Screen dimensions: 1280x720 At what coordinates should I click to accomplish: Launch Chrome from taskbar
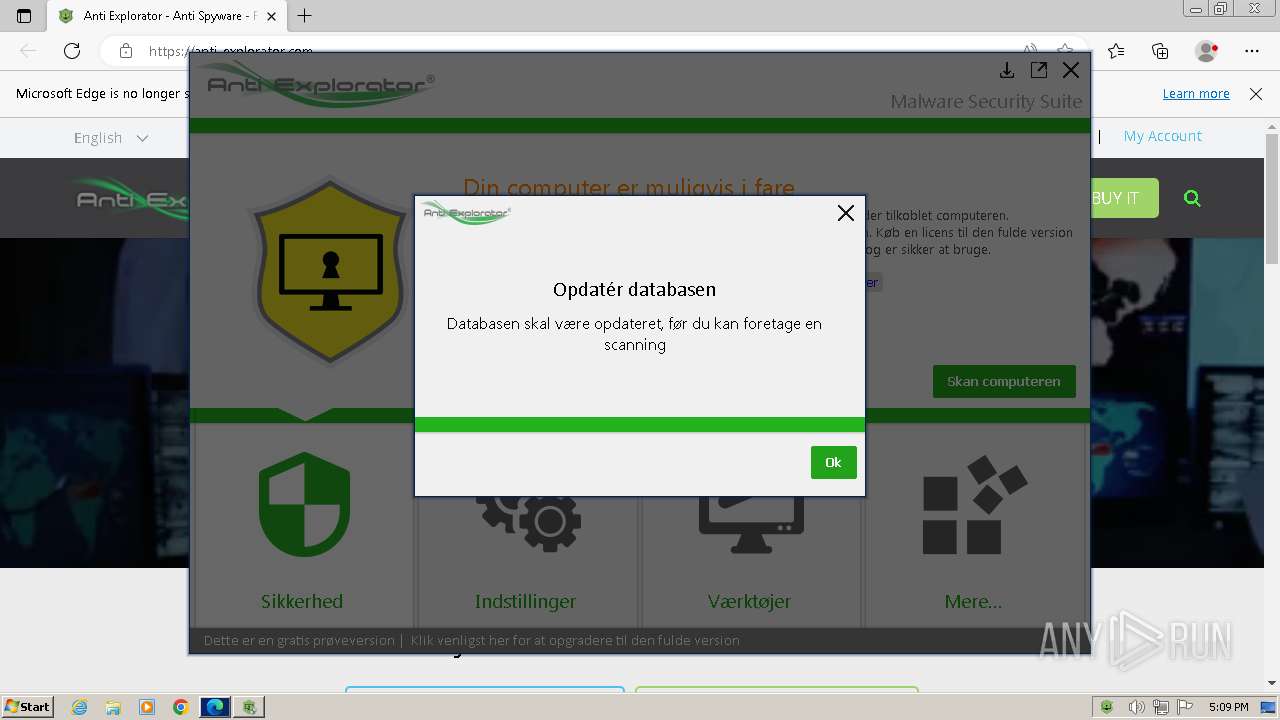point(180,707)
